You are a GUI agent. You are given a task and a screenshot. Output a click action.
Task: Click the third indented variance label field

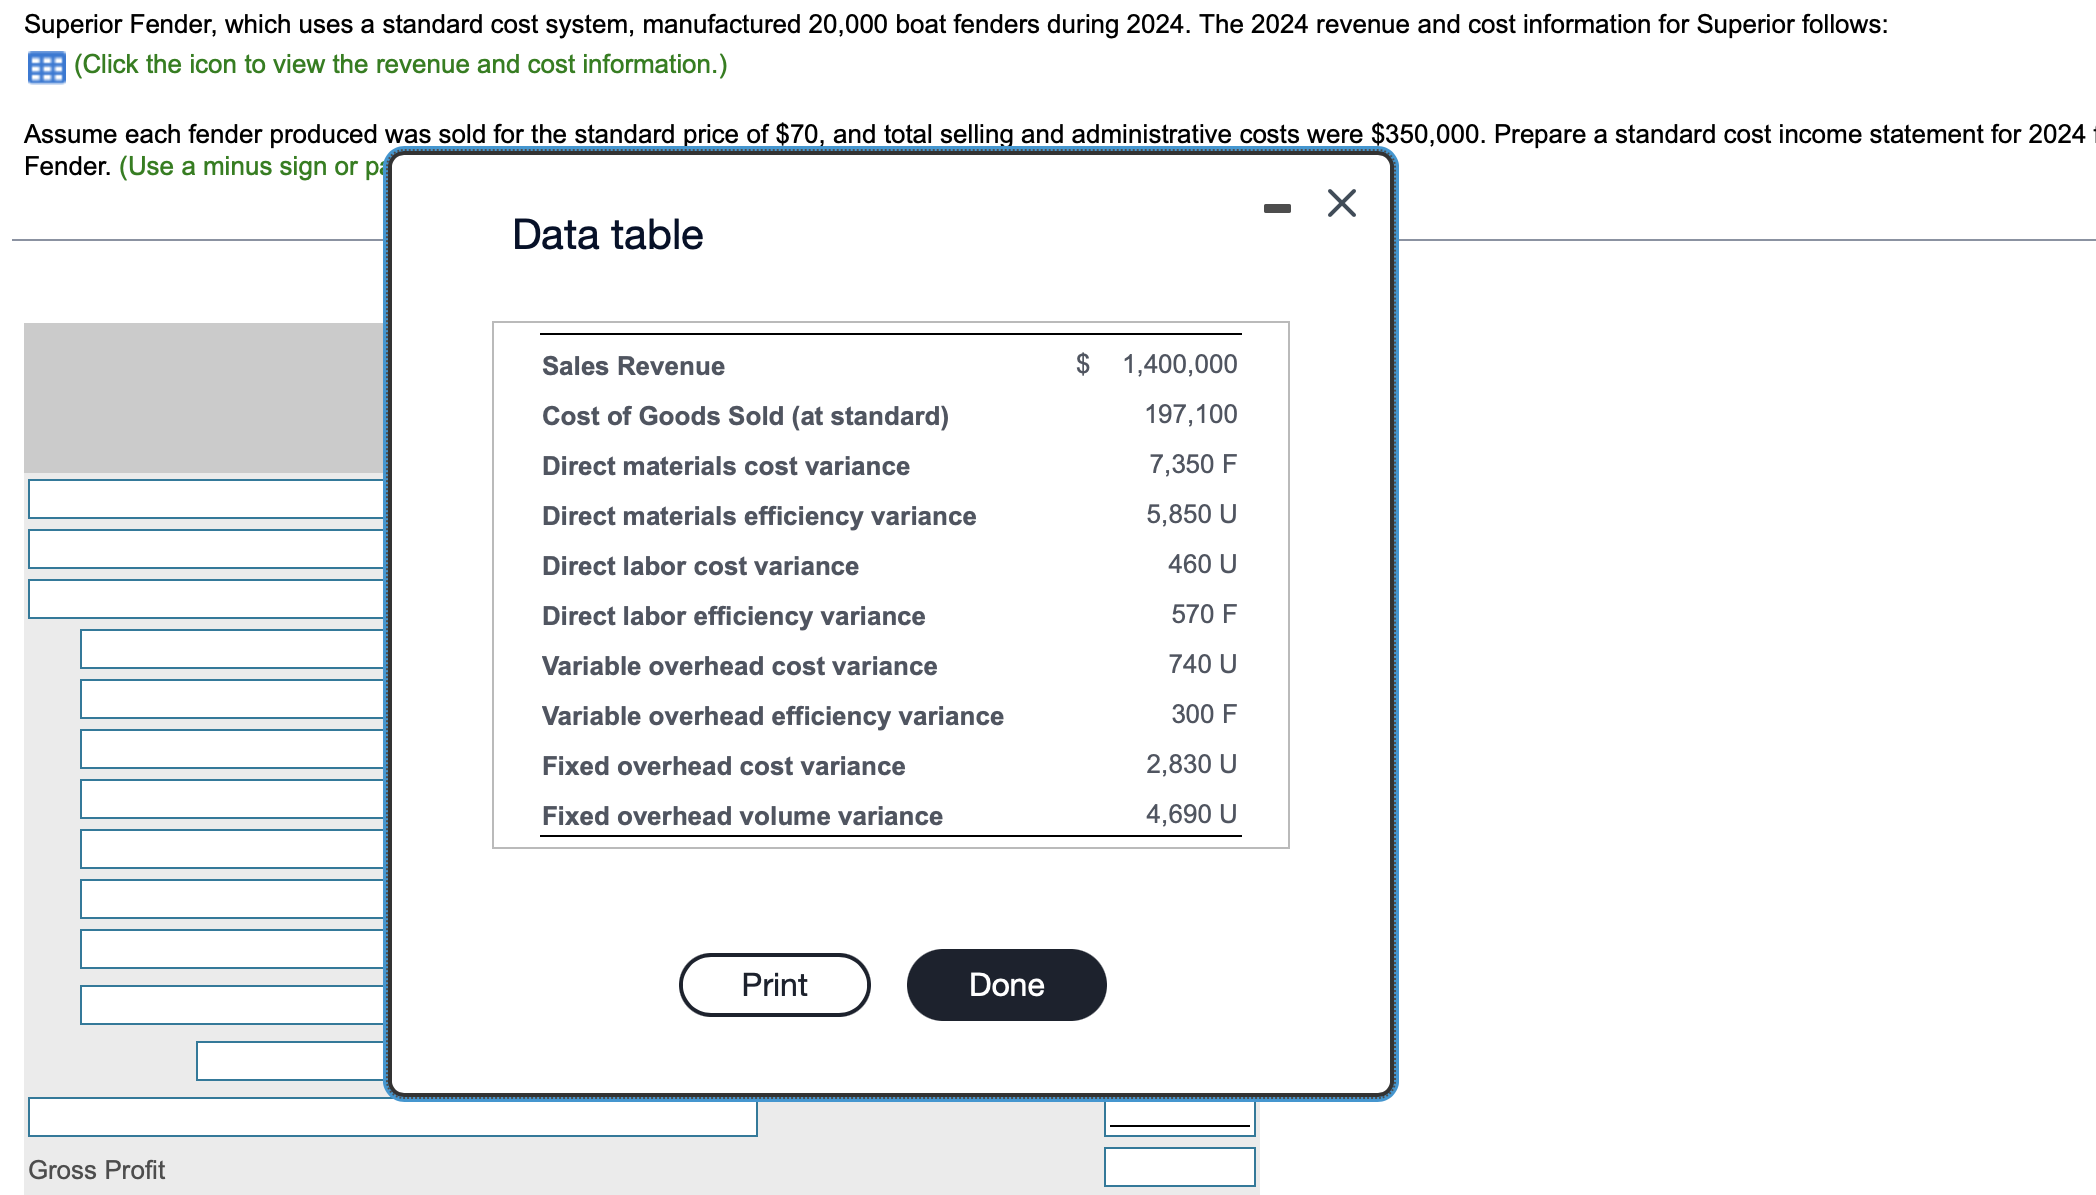(232, 749)
